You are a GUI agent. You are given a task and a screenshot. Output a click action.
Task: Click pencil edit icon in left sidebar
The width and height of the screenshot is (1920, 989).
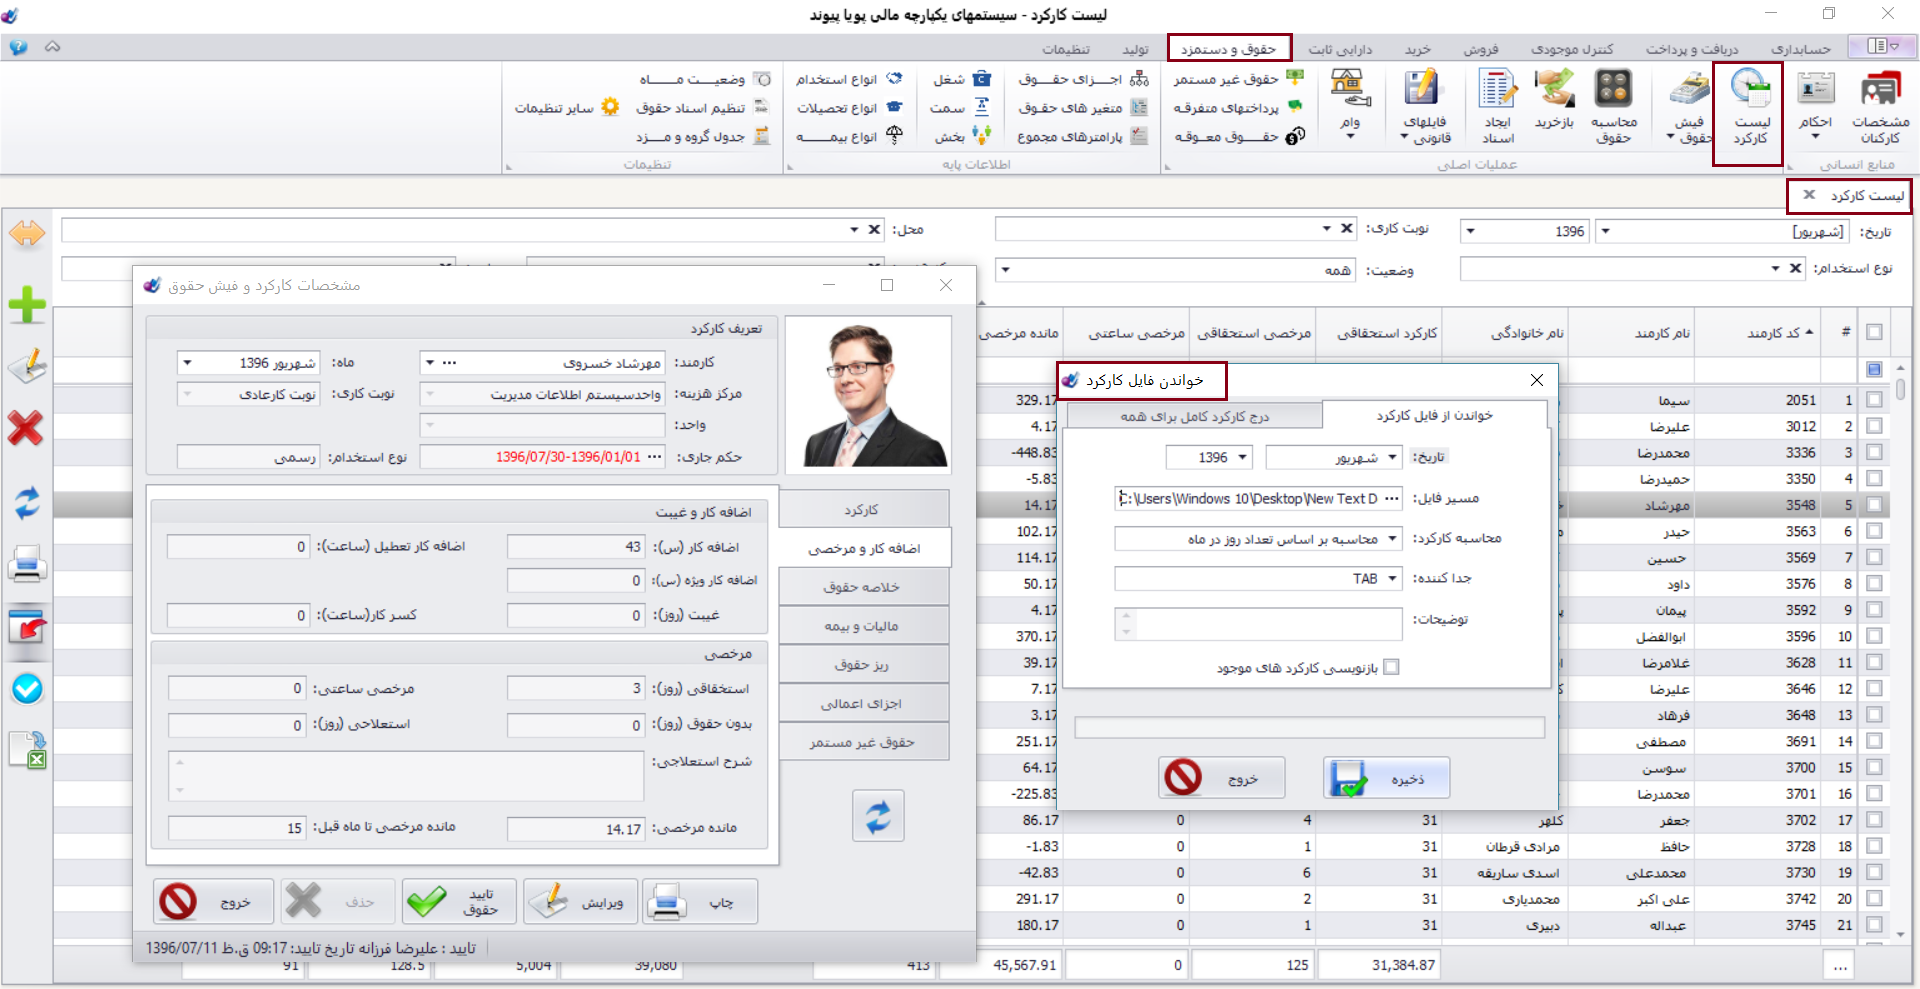click(x=27, y=366)
